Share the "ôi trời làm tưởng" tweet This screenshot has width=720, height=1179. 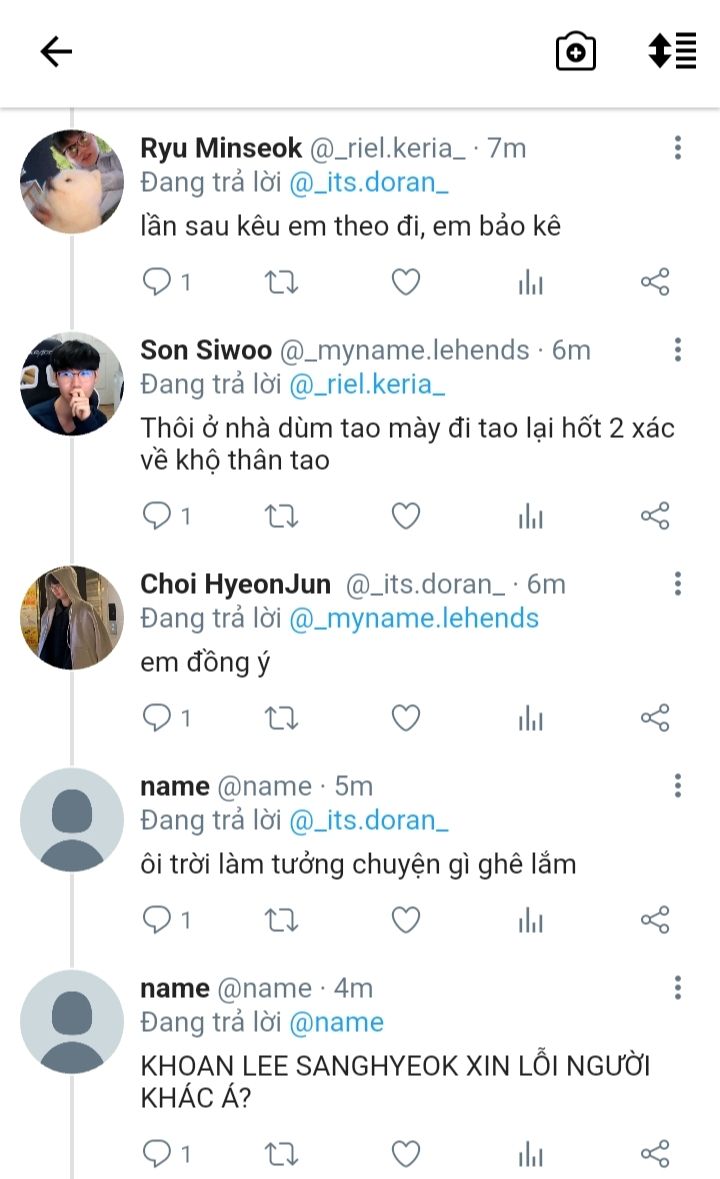pos(655,920)
